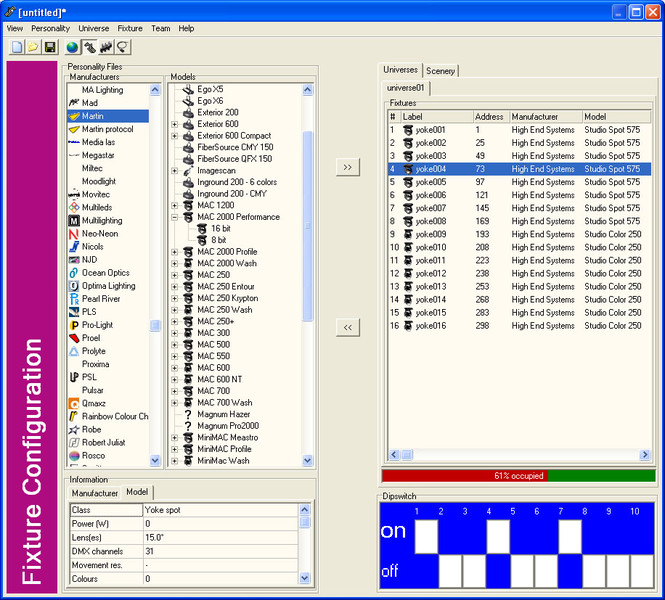Click the << remove fixture button

tap(348, 327)
